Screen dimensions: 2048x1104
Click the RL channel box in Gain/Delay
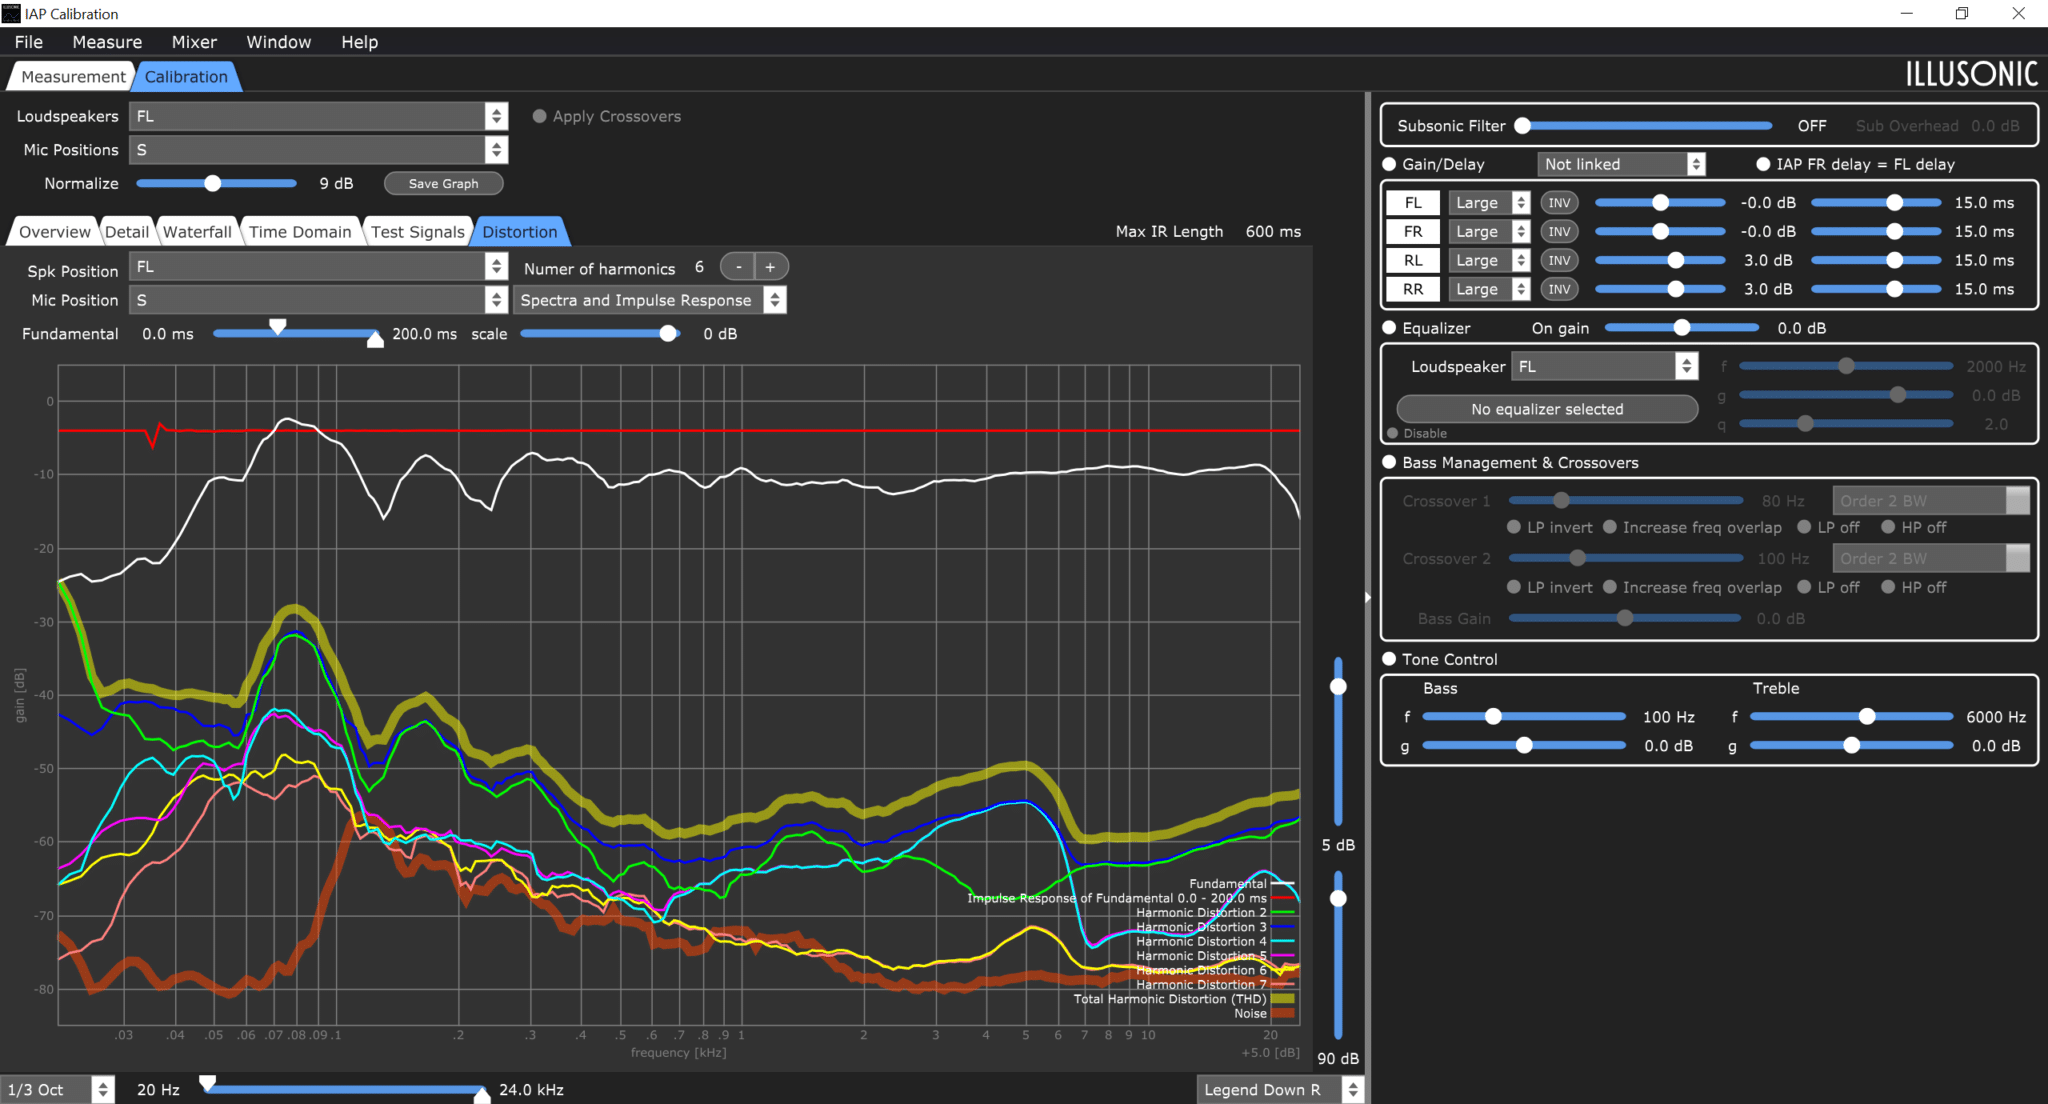click(1413, 261)
